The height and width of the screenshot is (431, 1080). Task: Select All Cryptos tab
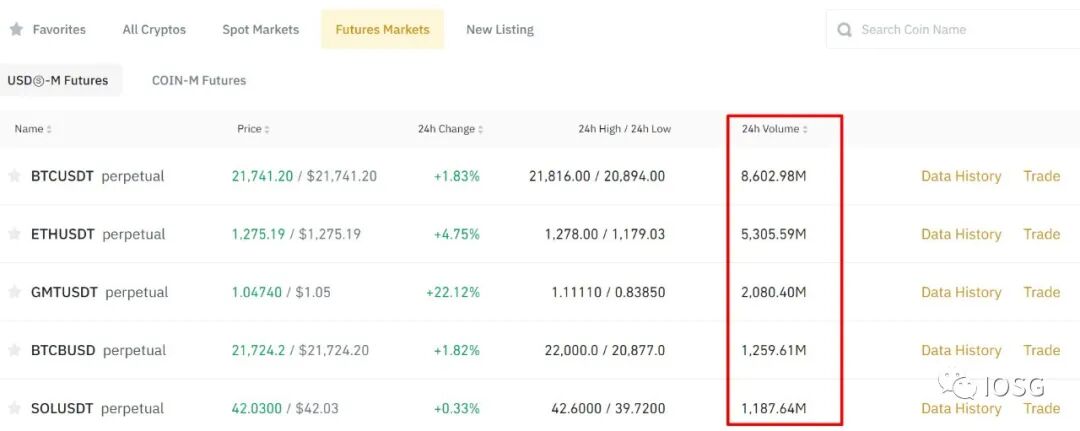coord(154,30)
